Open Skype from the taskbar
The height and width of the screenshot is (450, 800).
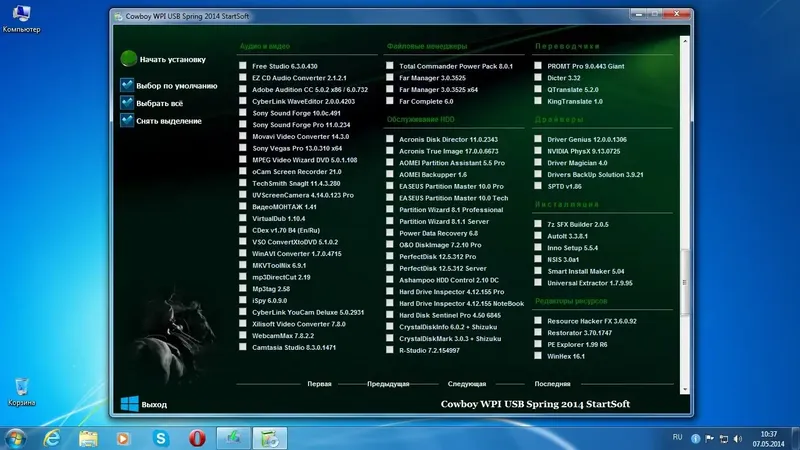pos(161,438)
